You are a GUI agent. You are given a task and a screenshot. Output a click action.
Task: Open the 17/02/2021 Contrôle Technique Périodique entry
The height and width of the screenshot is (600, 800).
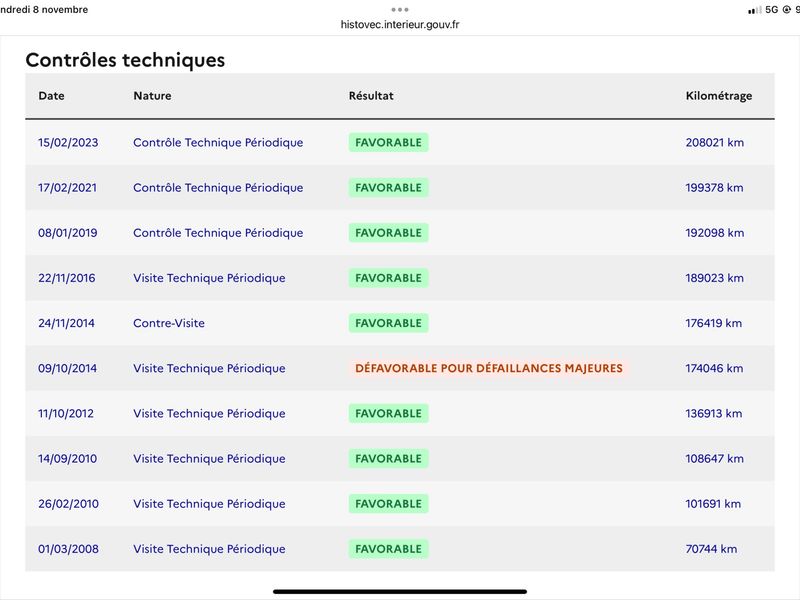click(218, 188)
